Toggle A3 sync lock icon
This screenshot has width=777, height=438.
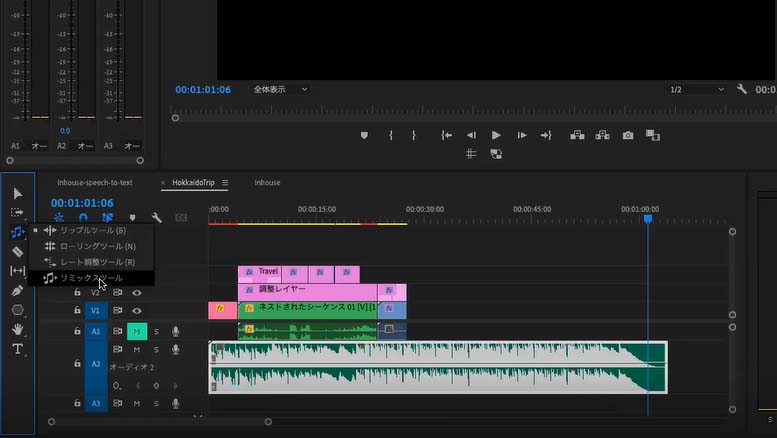(117, 403)
